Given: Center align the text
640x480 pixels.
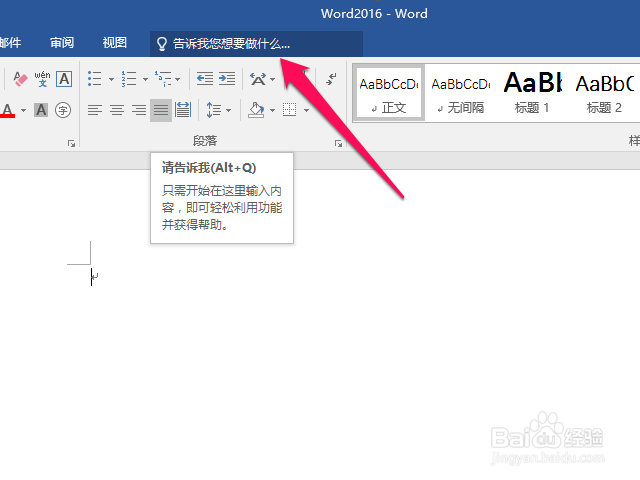Looking at the screenshot, I should coord(117,110).
